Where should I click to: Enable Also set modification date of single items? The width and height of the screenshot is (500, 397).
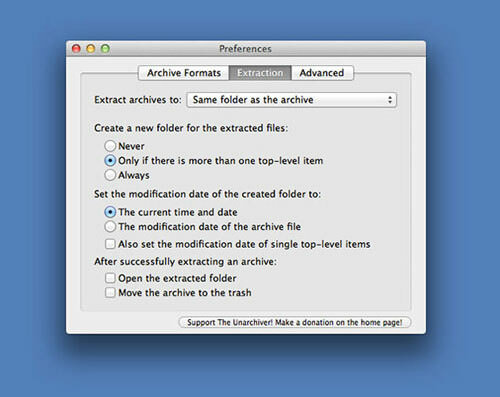tap(110, 244)
